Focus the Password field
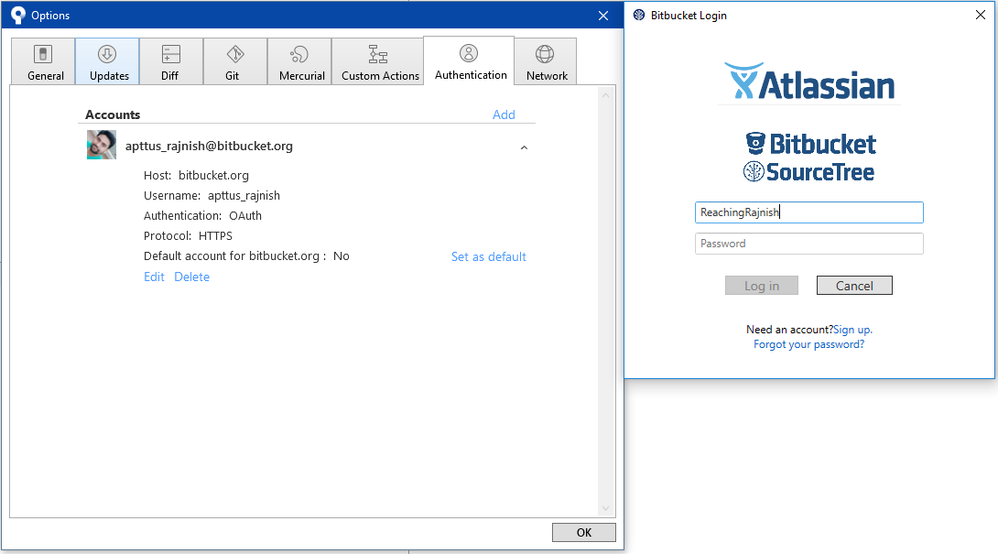Viewport: 998px width, 554px height. coord(809,243)
